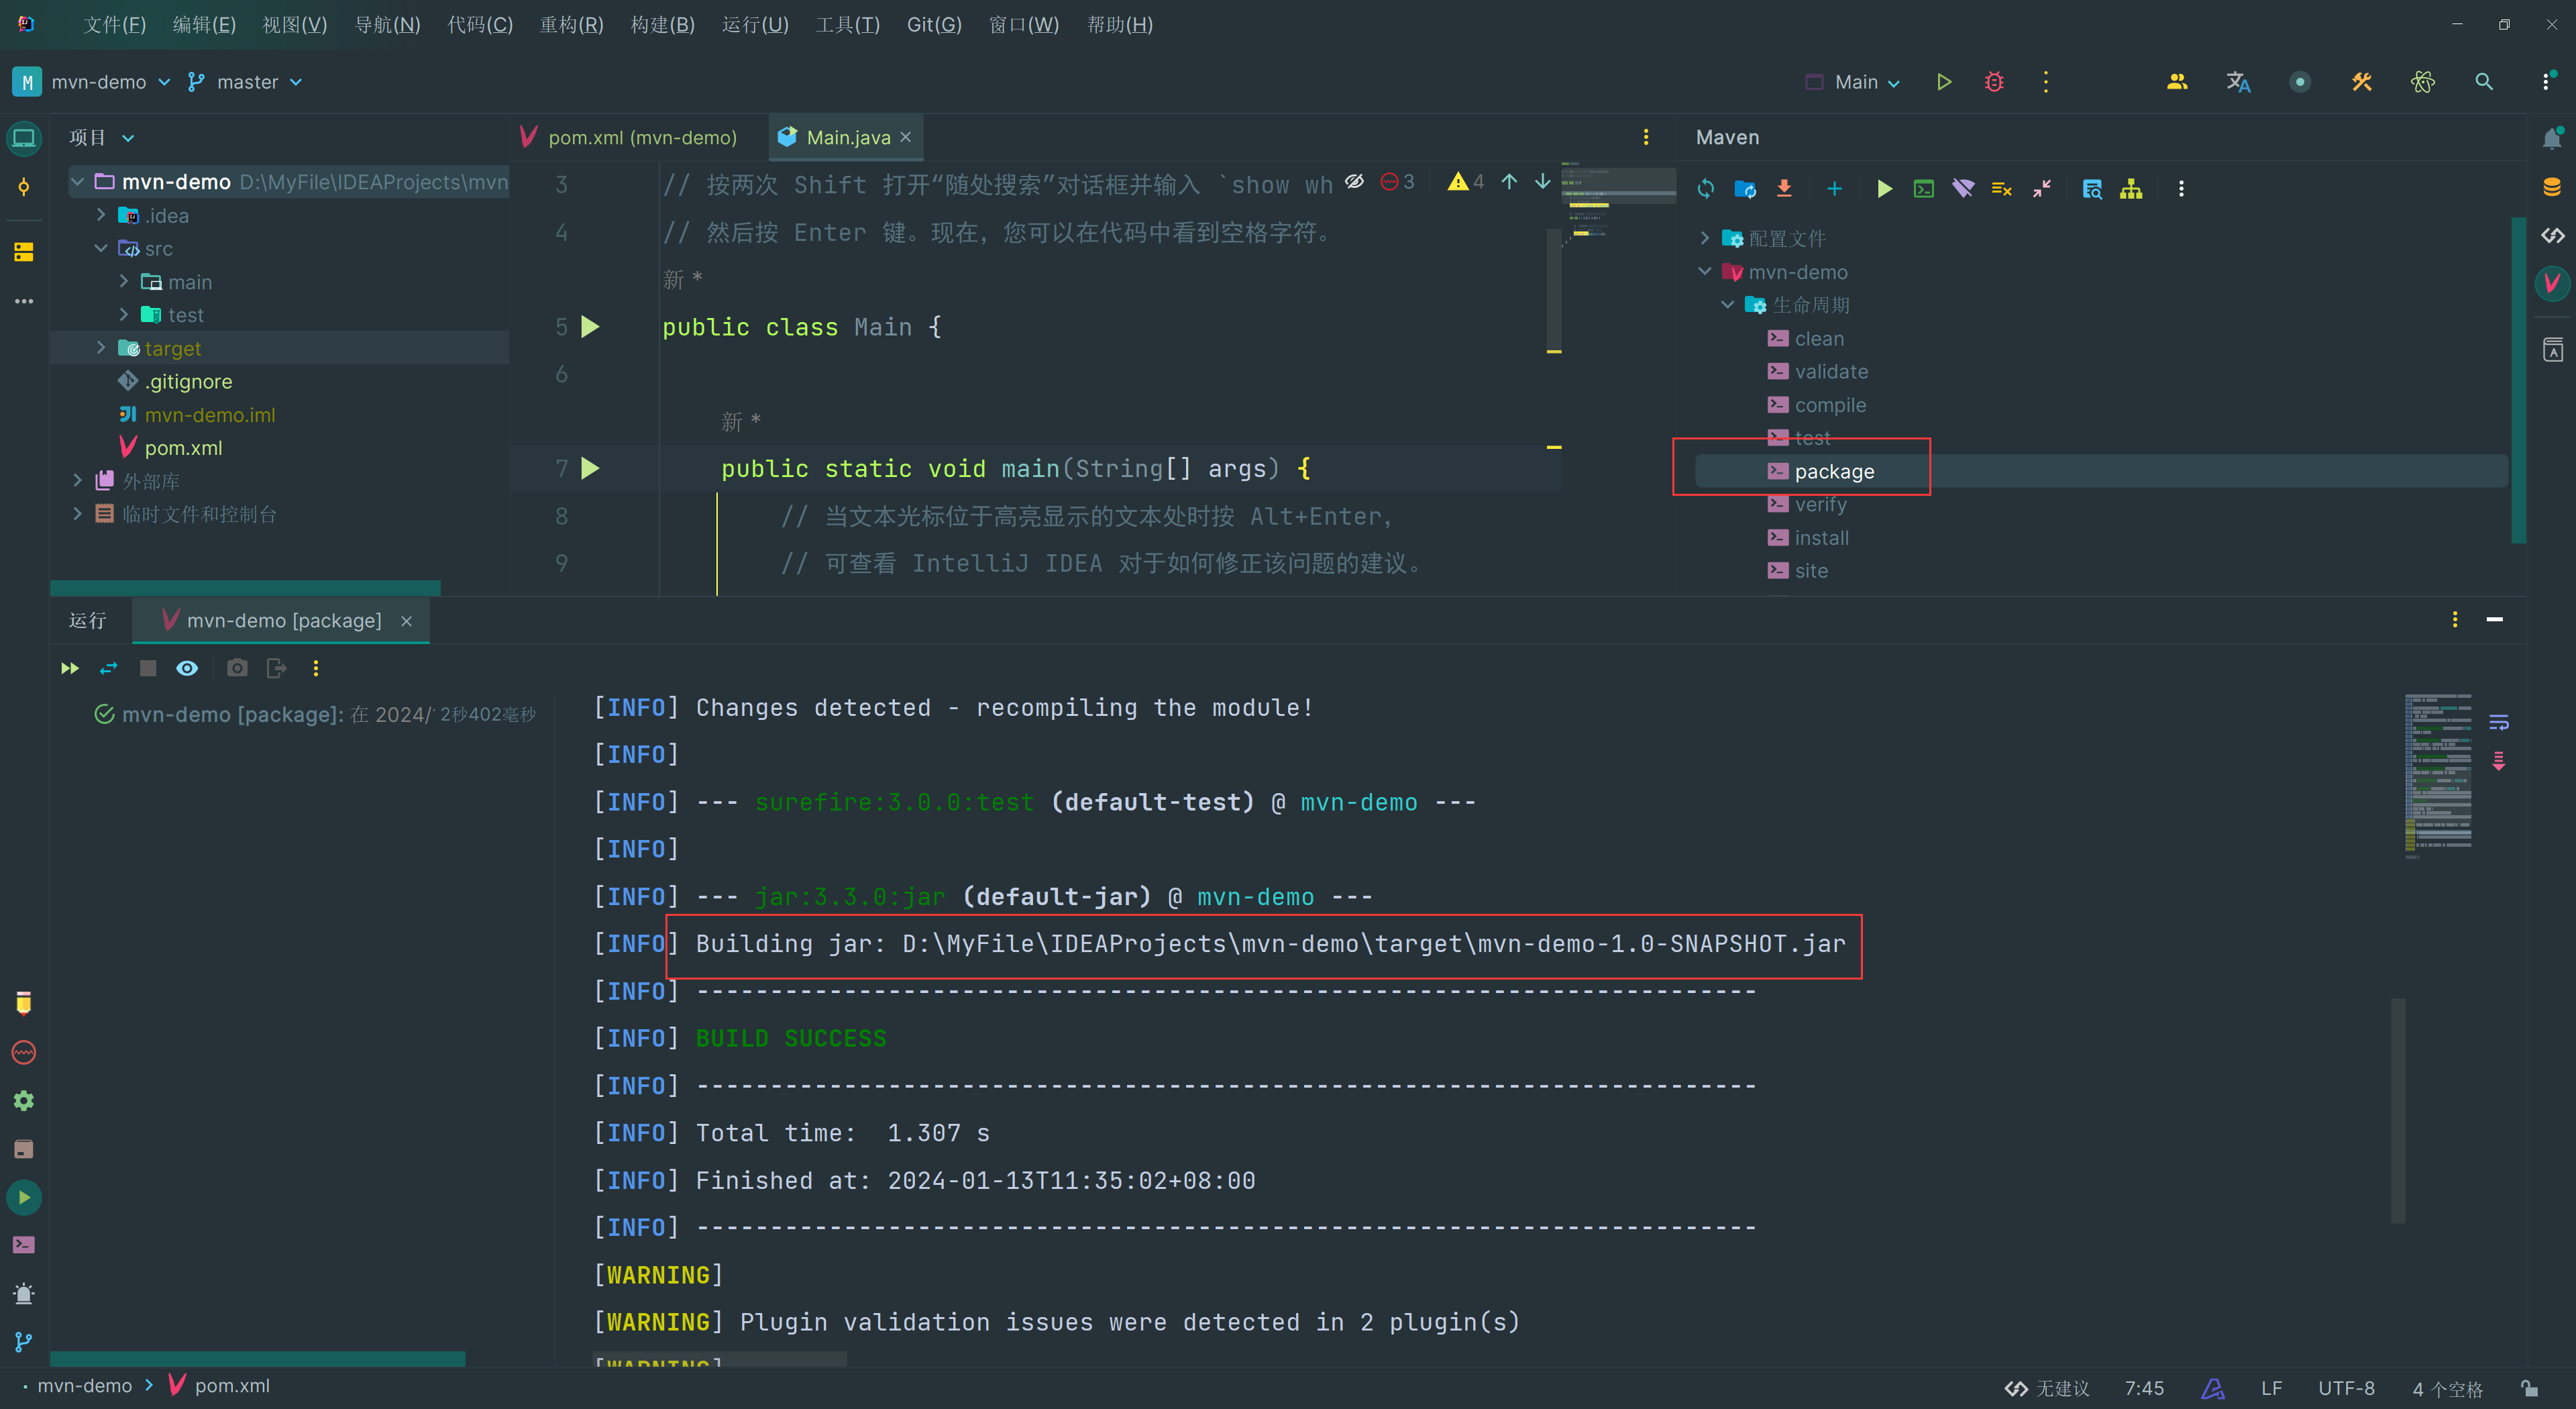The width and height of the screenshot is (2576, 1409).
Task: Open Maven analyze dependencies icon
Action: (x=2092, y=189)
